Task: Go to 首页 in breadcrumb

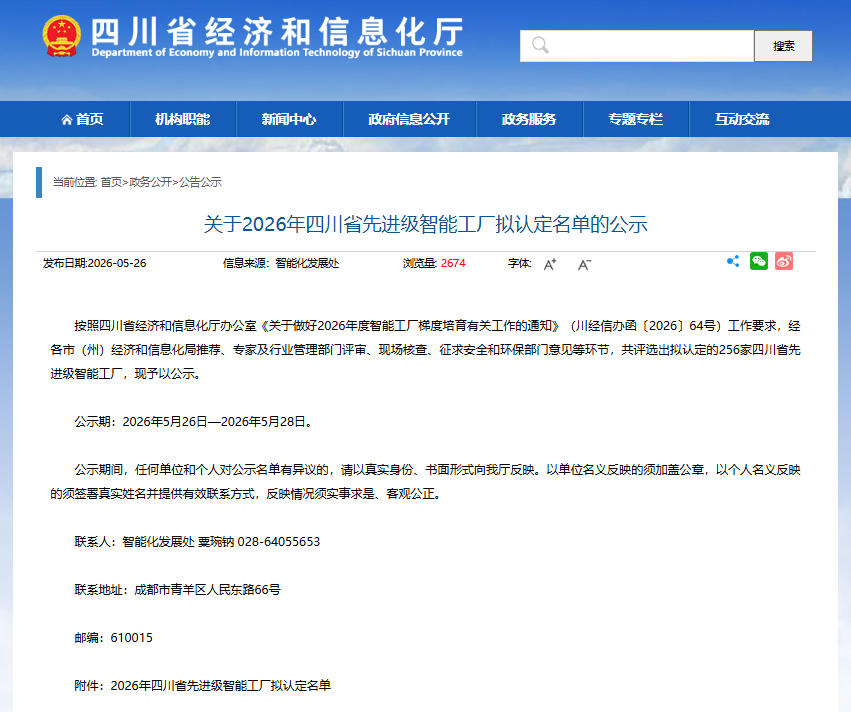Action: click(x=111, y=182)
